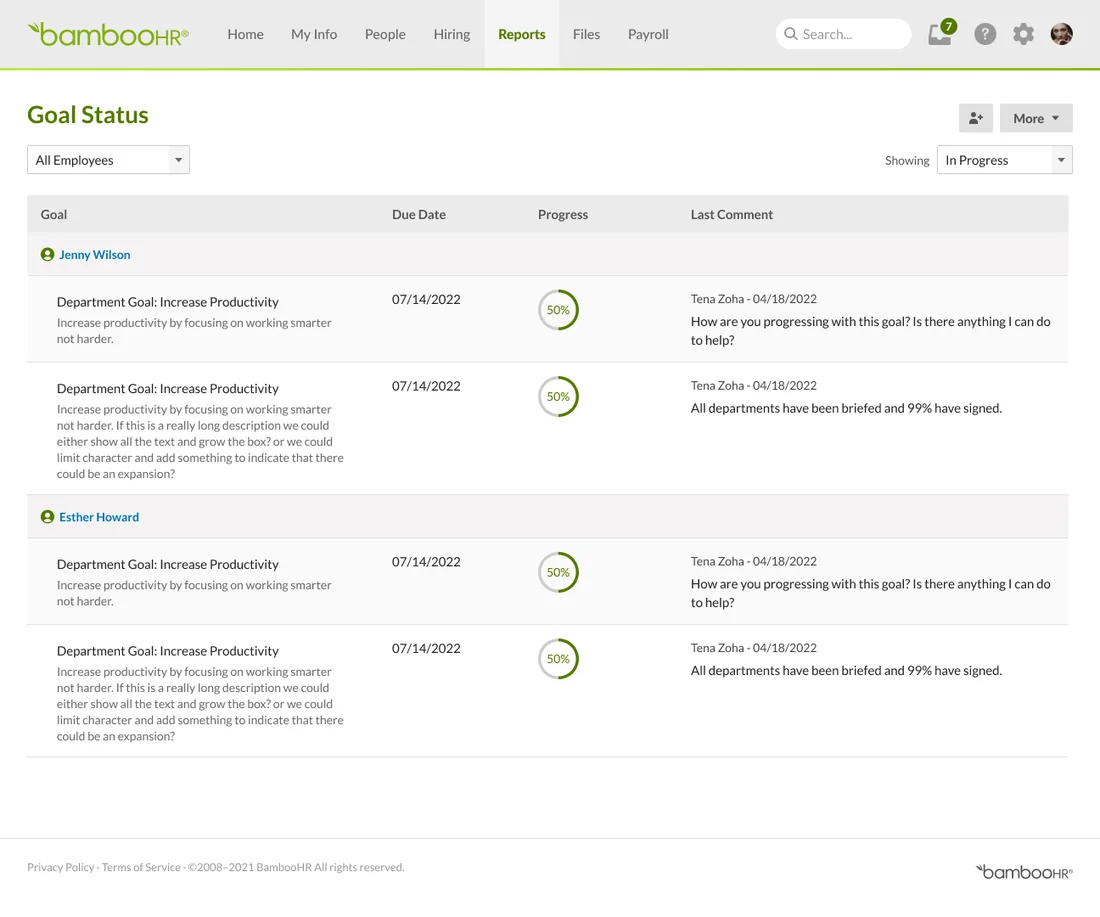Screen dimensions: 1100x917
Task: Open the Hiring tab
Action: 452,34
